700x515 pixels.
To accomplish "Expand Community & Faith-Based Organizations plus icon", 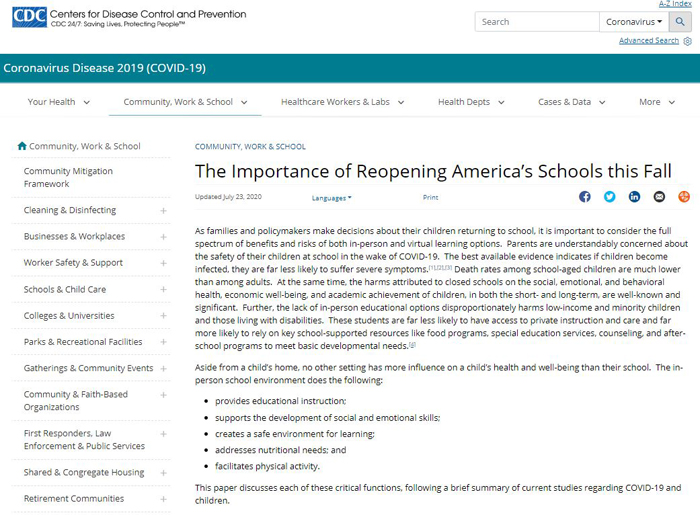I will [163, 395].
